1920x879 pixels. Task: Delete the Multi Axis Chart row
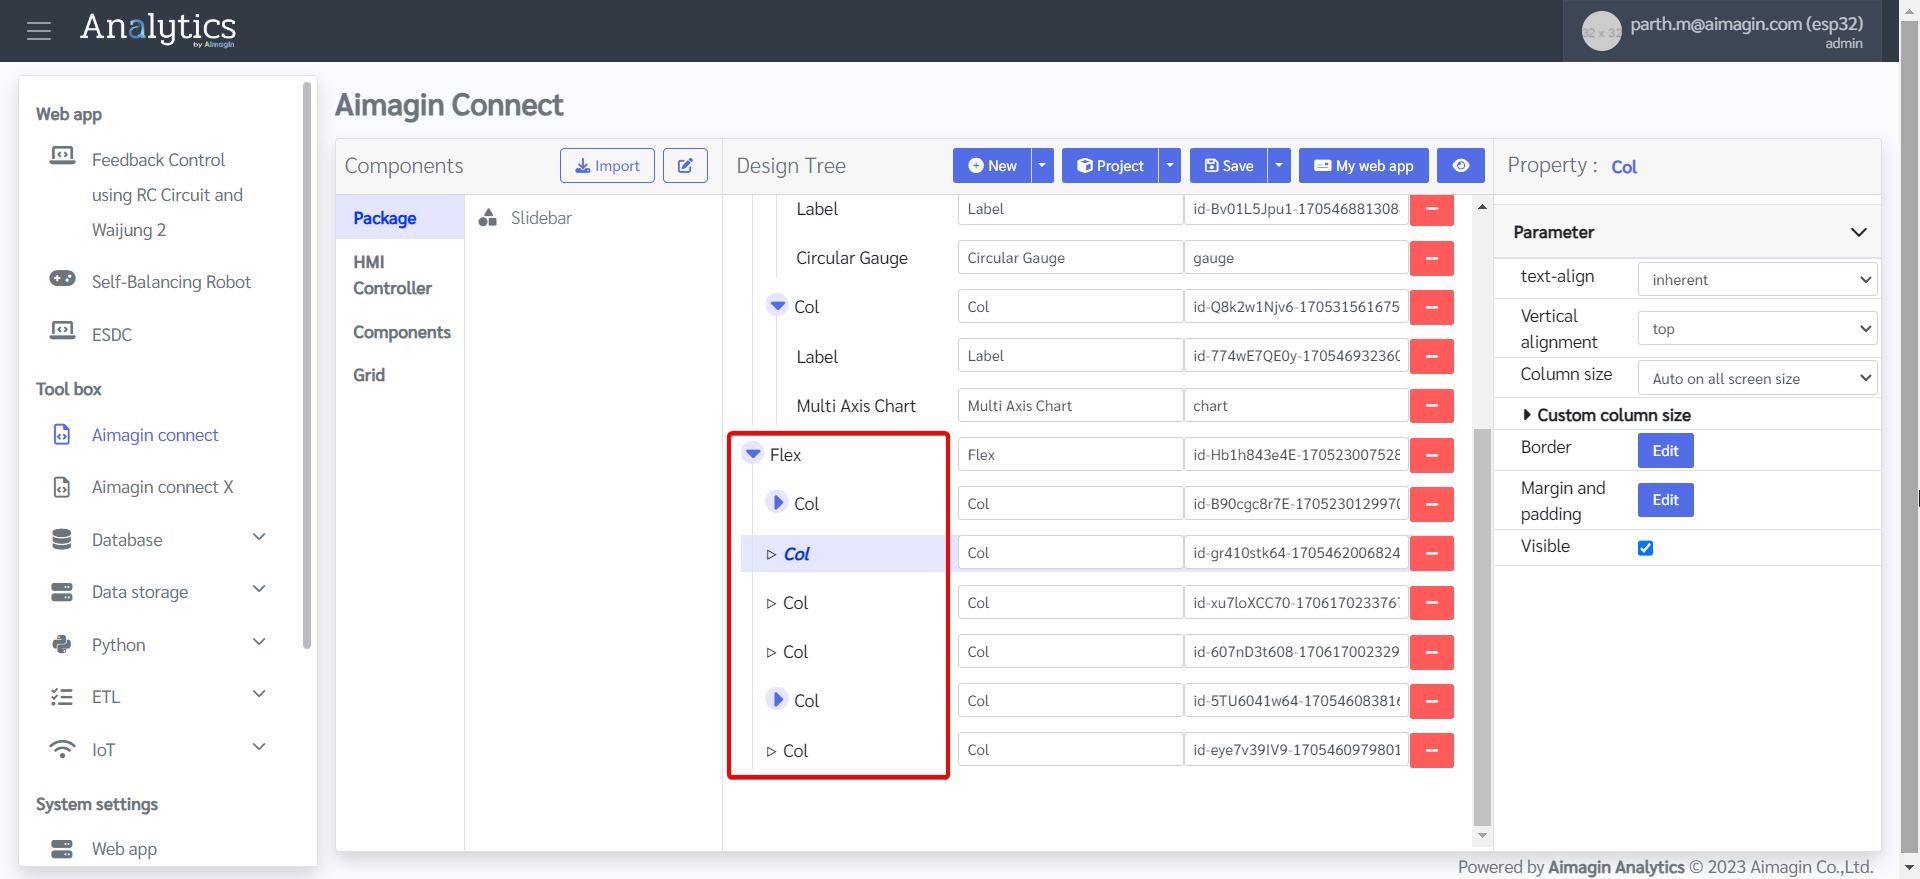pyautogui.click(x=1432, y=406)
